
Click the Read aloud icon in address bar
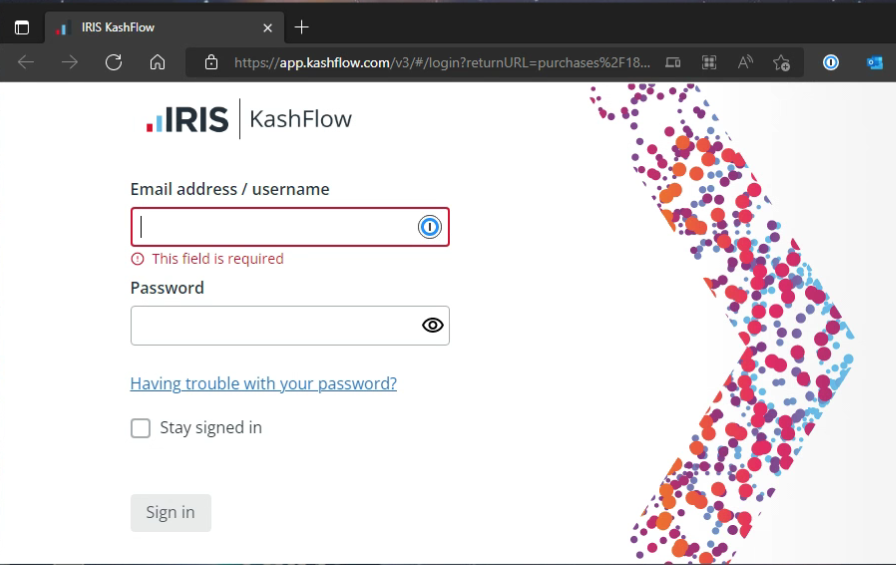[x=745, y=62]
